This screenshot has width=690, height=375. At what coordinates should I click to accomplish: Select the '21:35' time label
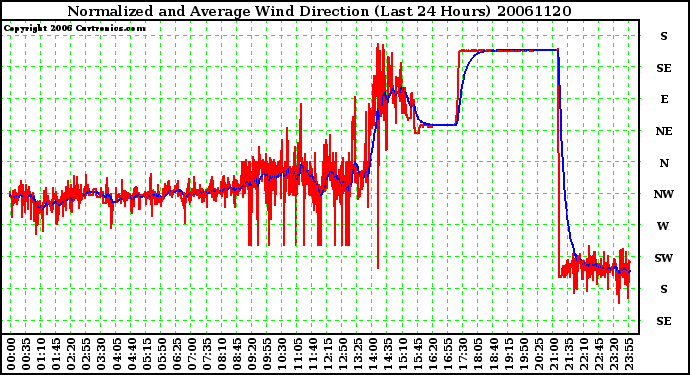point(568,354)
